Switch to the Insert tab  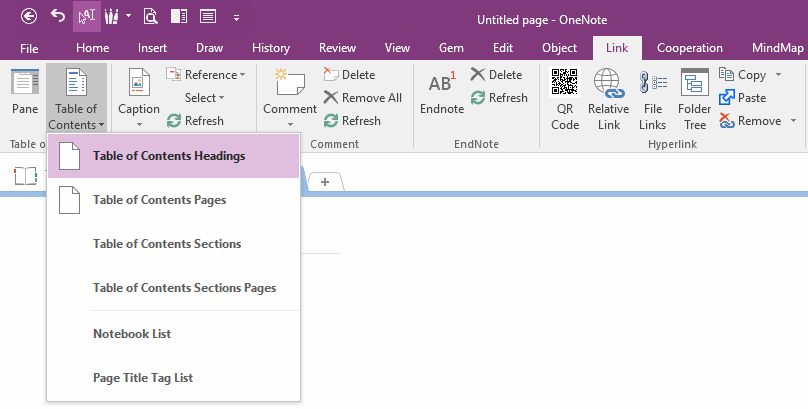click(152, 48)
